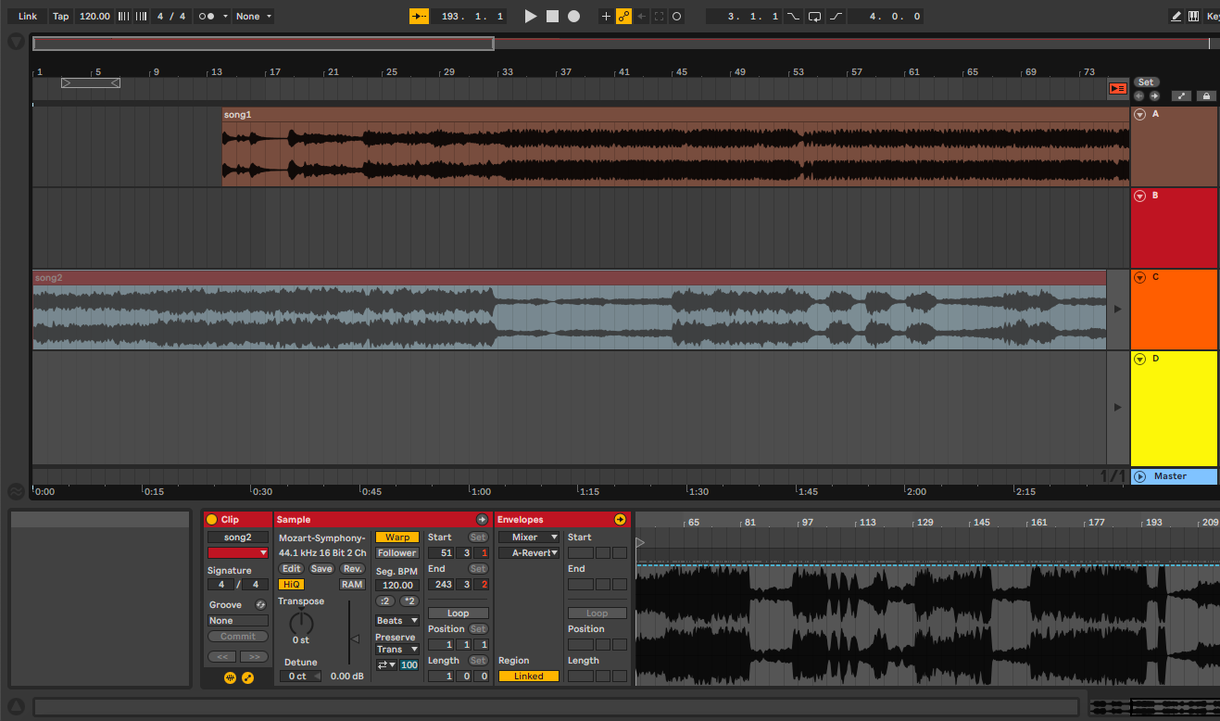Image resolution: width=1220 pixels, height=721 pixels.
Task: Open the clip color dropdown
Action: pos(238,553)
